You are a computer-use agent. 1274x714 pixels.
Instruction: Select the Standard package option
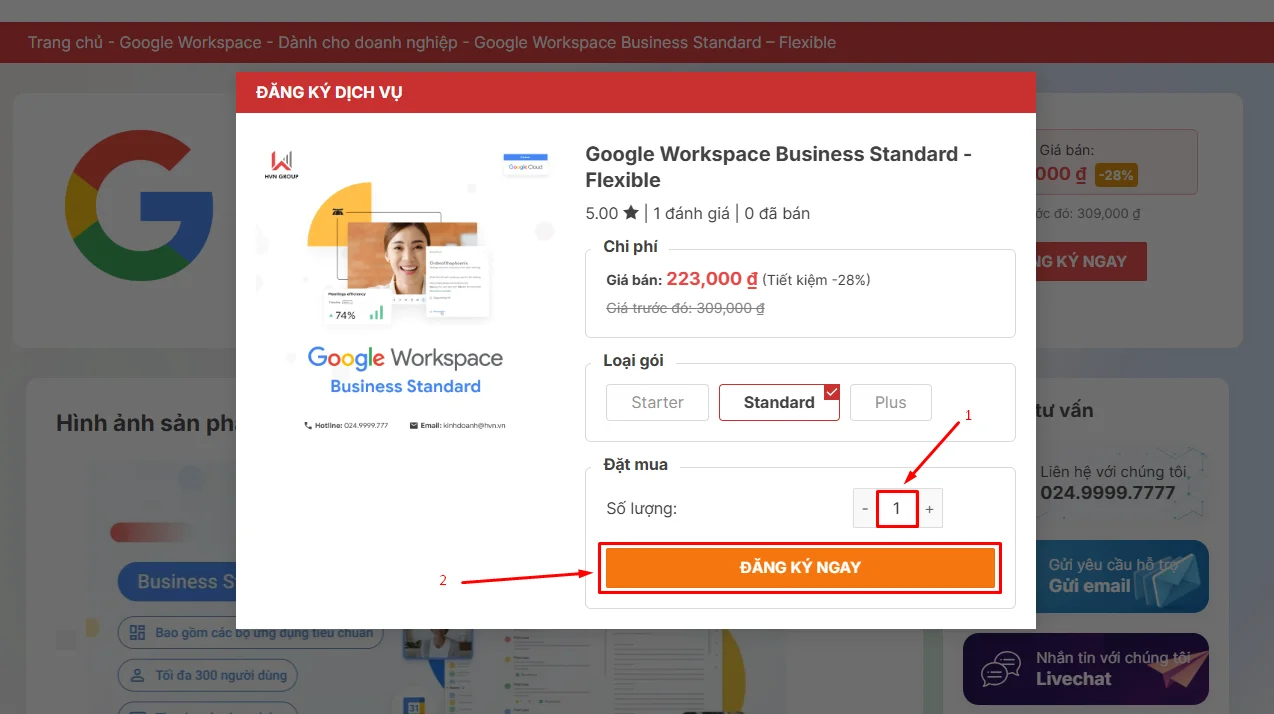click(778, 403)
